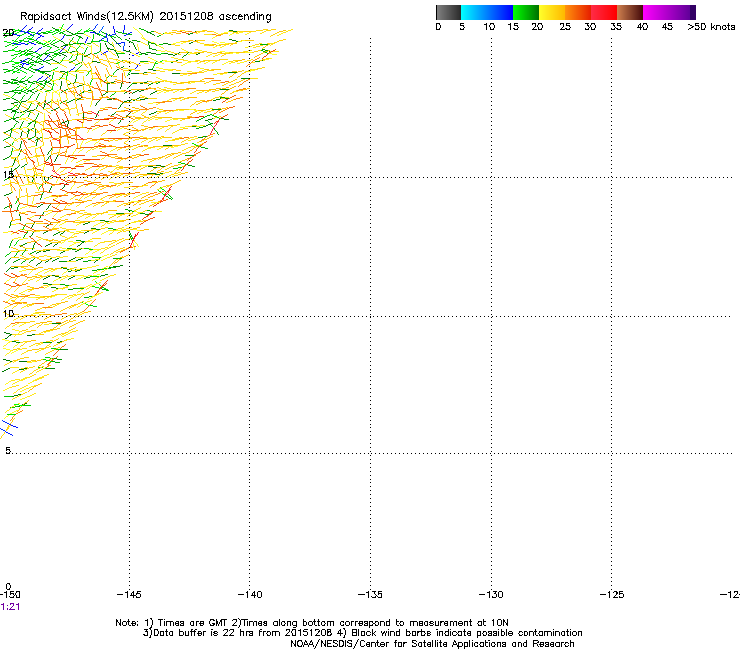Select the gray 0-5 knots legend color
The width and height of the screenshot is (740, 650).
pos(448,12)
